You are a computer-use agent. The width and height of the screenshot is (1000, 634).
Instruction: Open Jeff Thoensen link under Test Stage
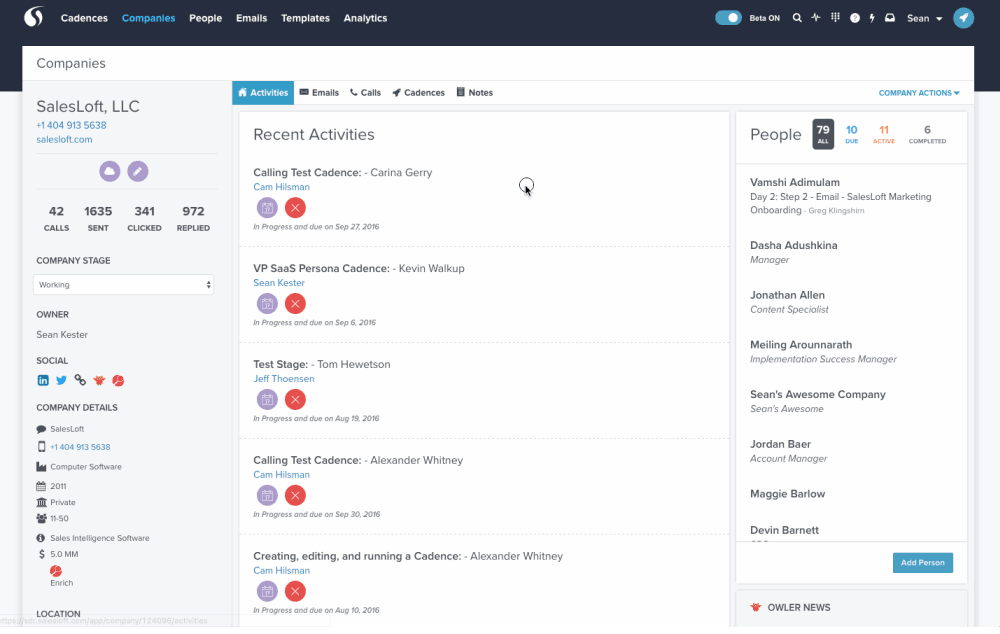(284, 379)
